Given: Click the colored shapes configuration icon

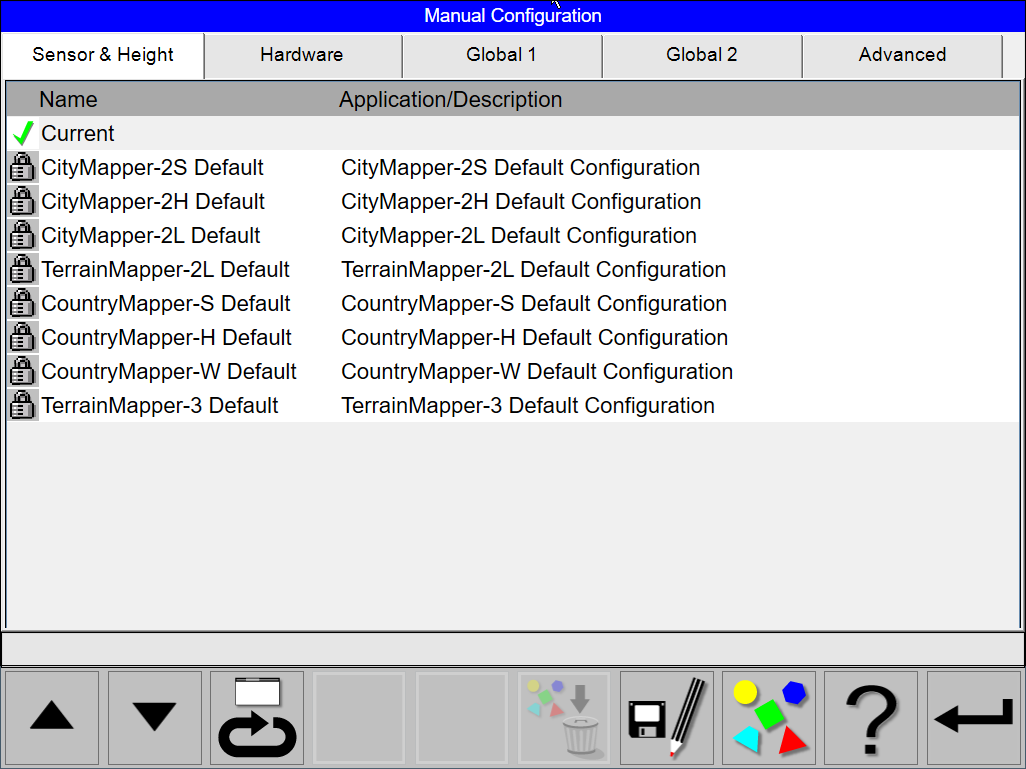Looking at the screenshot, I should [768, 718].
